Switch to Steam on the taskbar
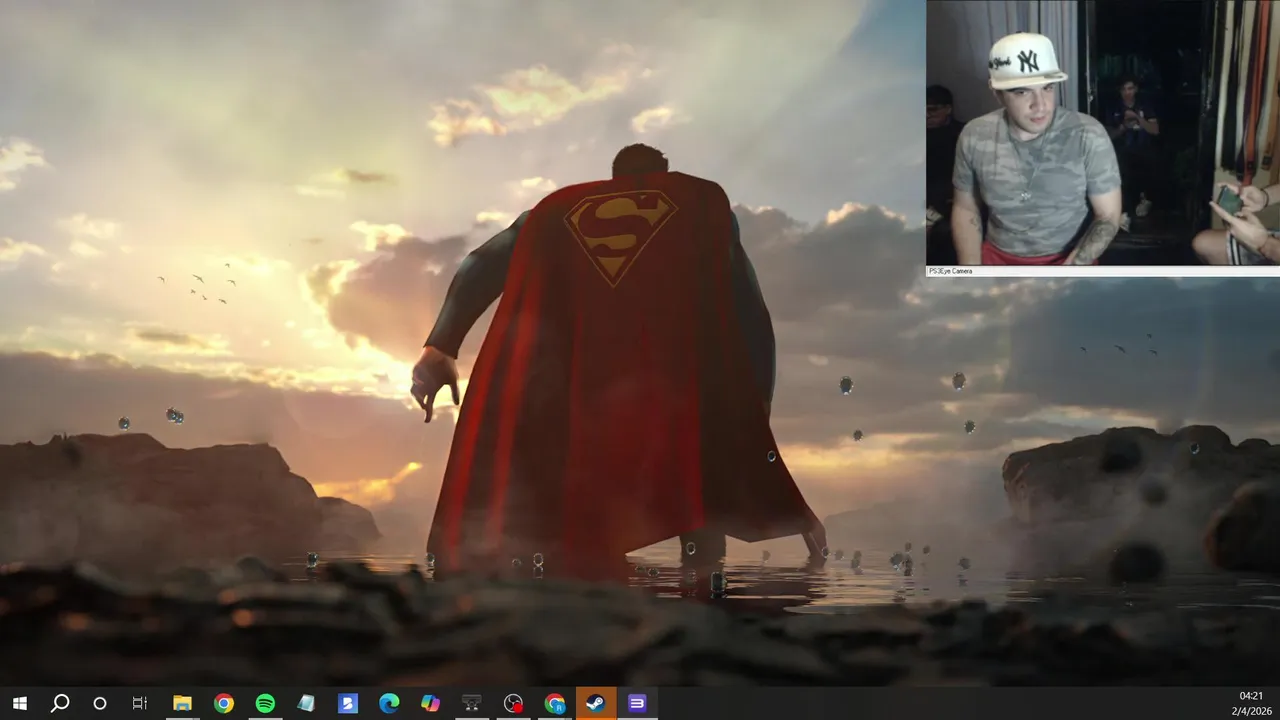The height and width of the screenshot is (720, 1280). click(x=595, y=704)
